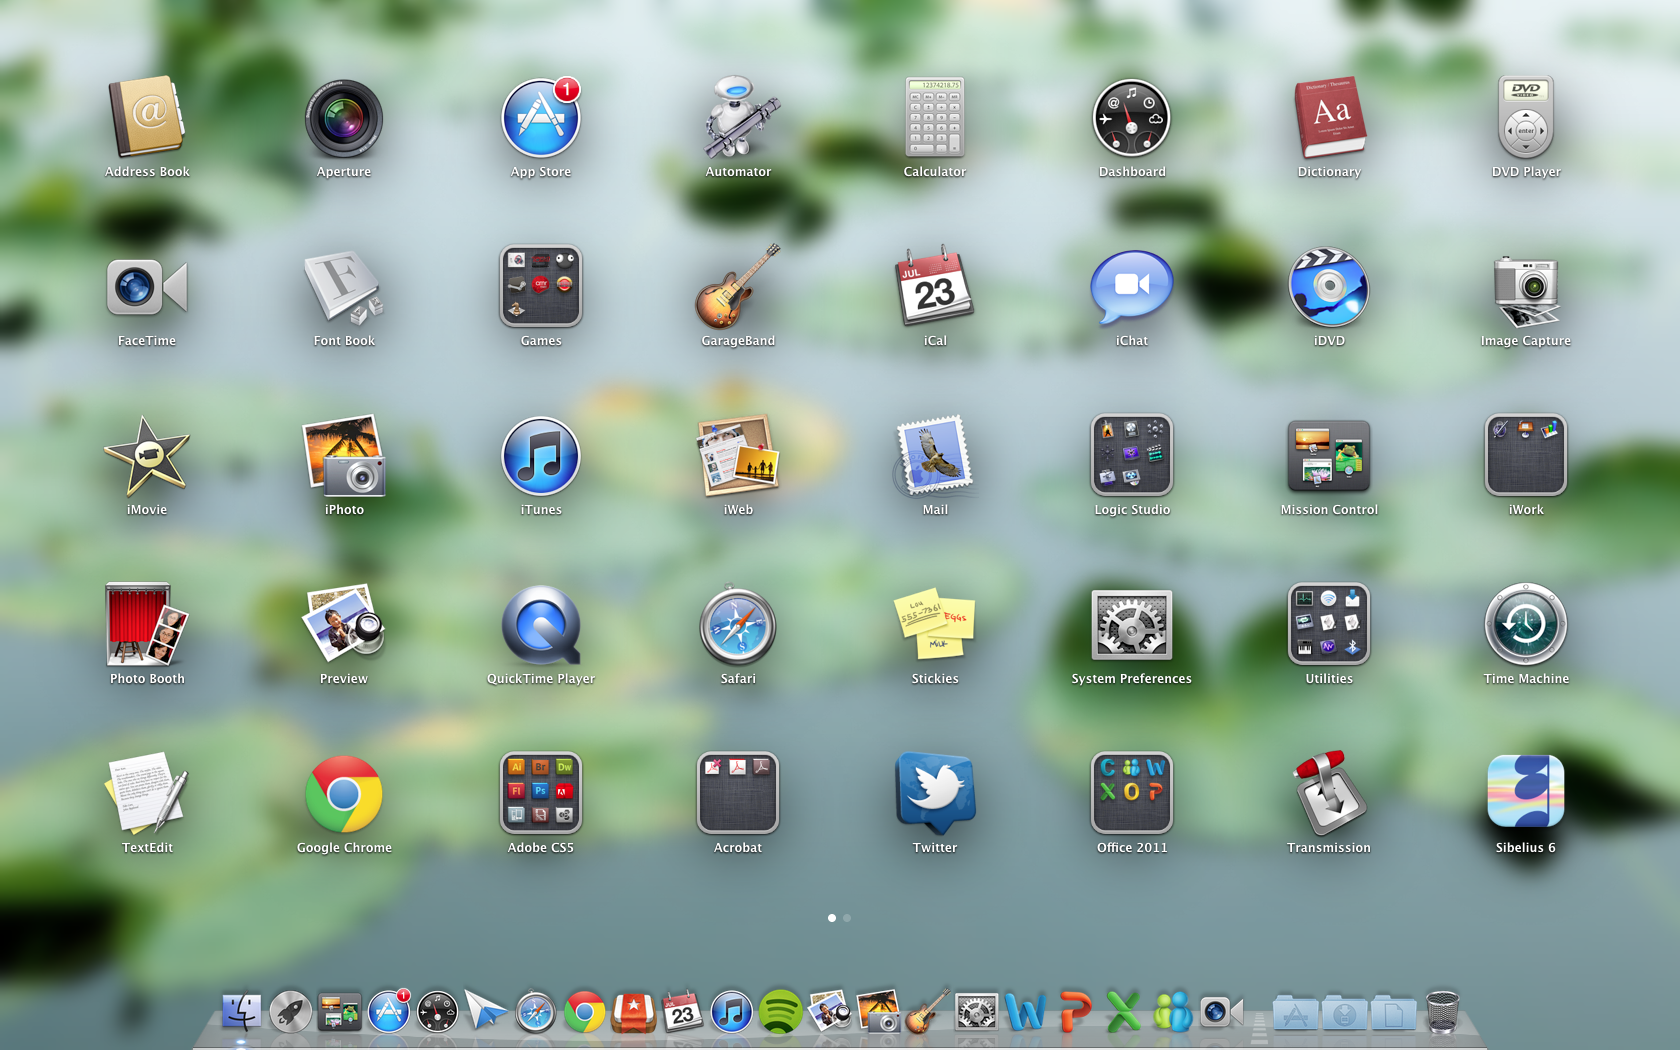Expand the Logic Studio folder
1680x1050 pixels.
1132,456
